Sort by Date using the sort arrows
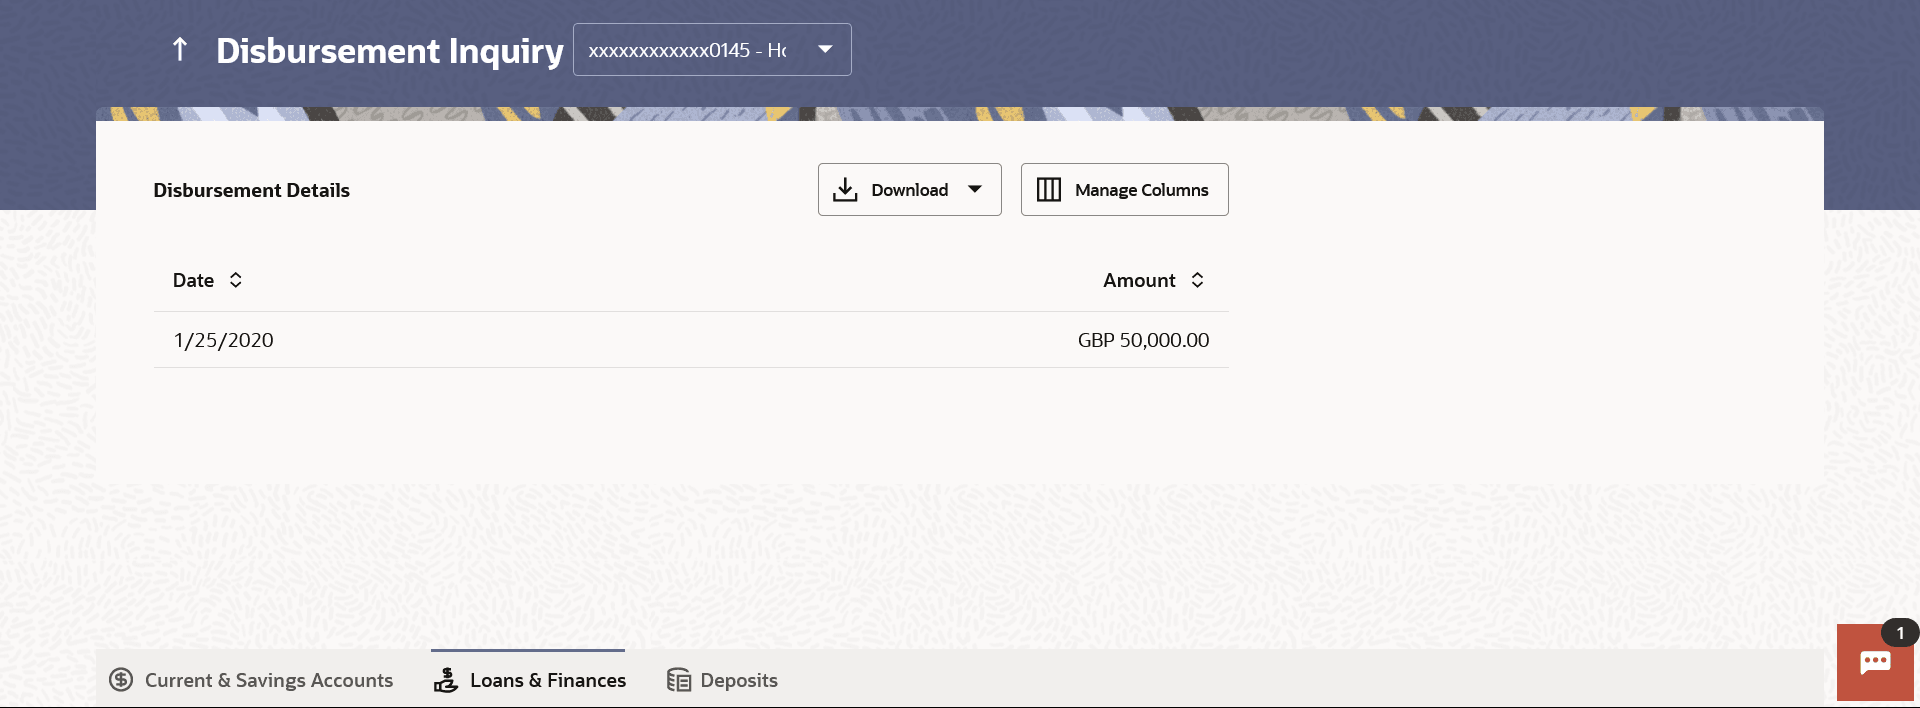Viewport: 1920px width, 708px height. pyautogui.click(x=236, y=280)
